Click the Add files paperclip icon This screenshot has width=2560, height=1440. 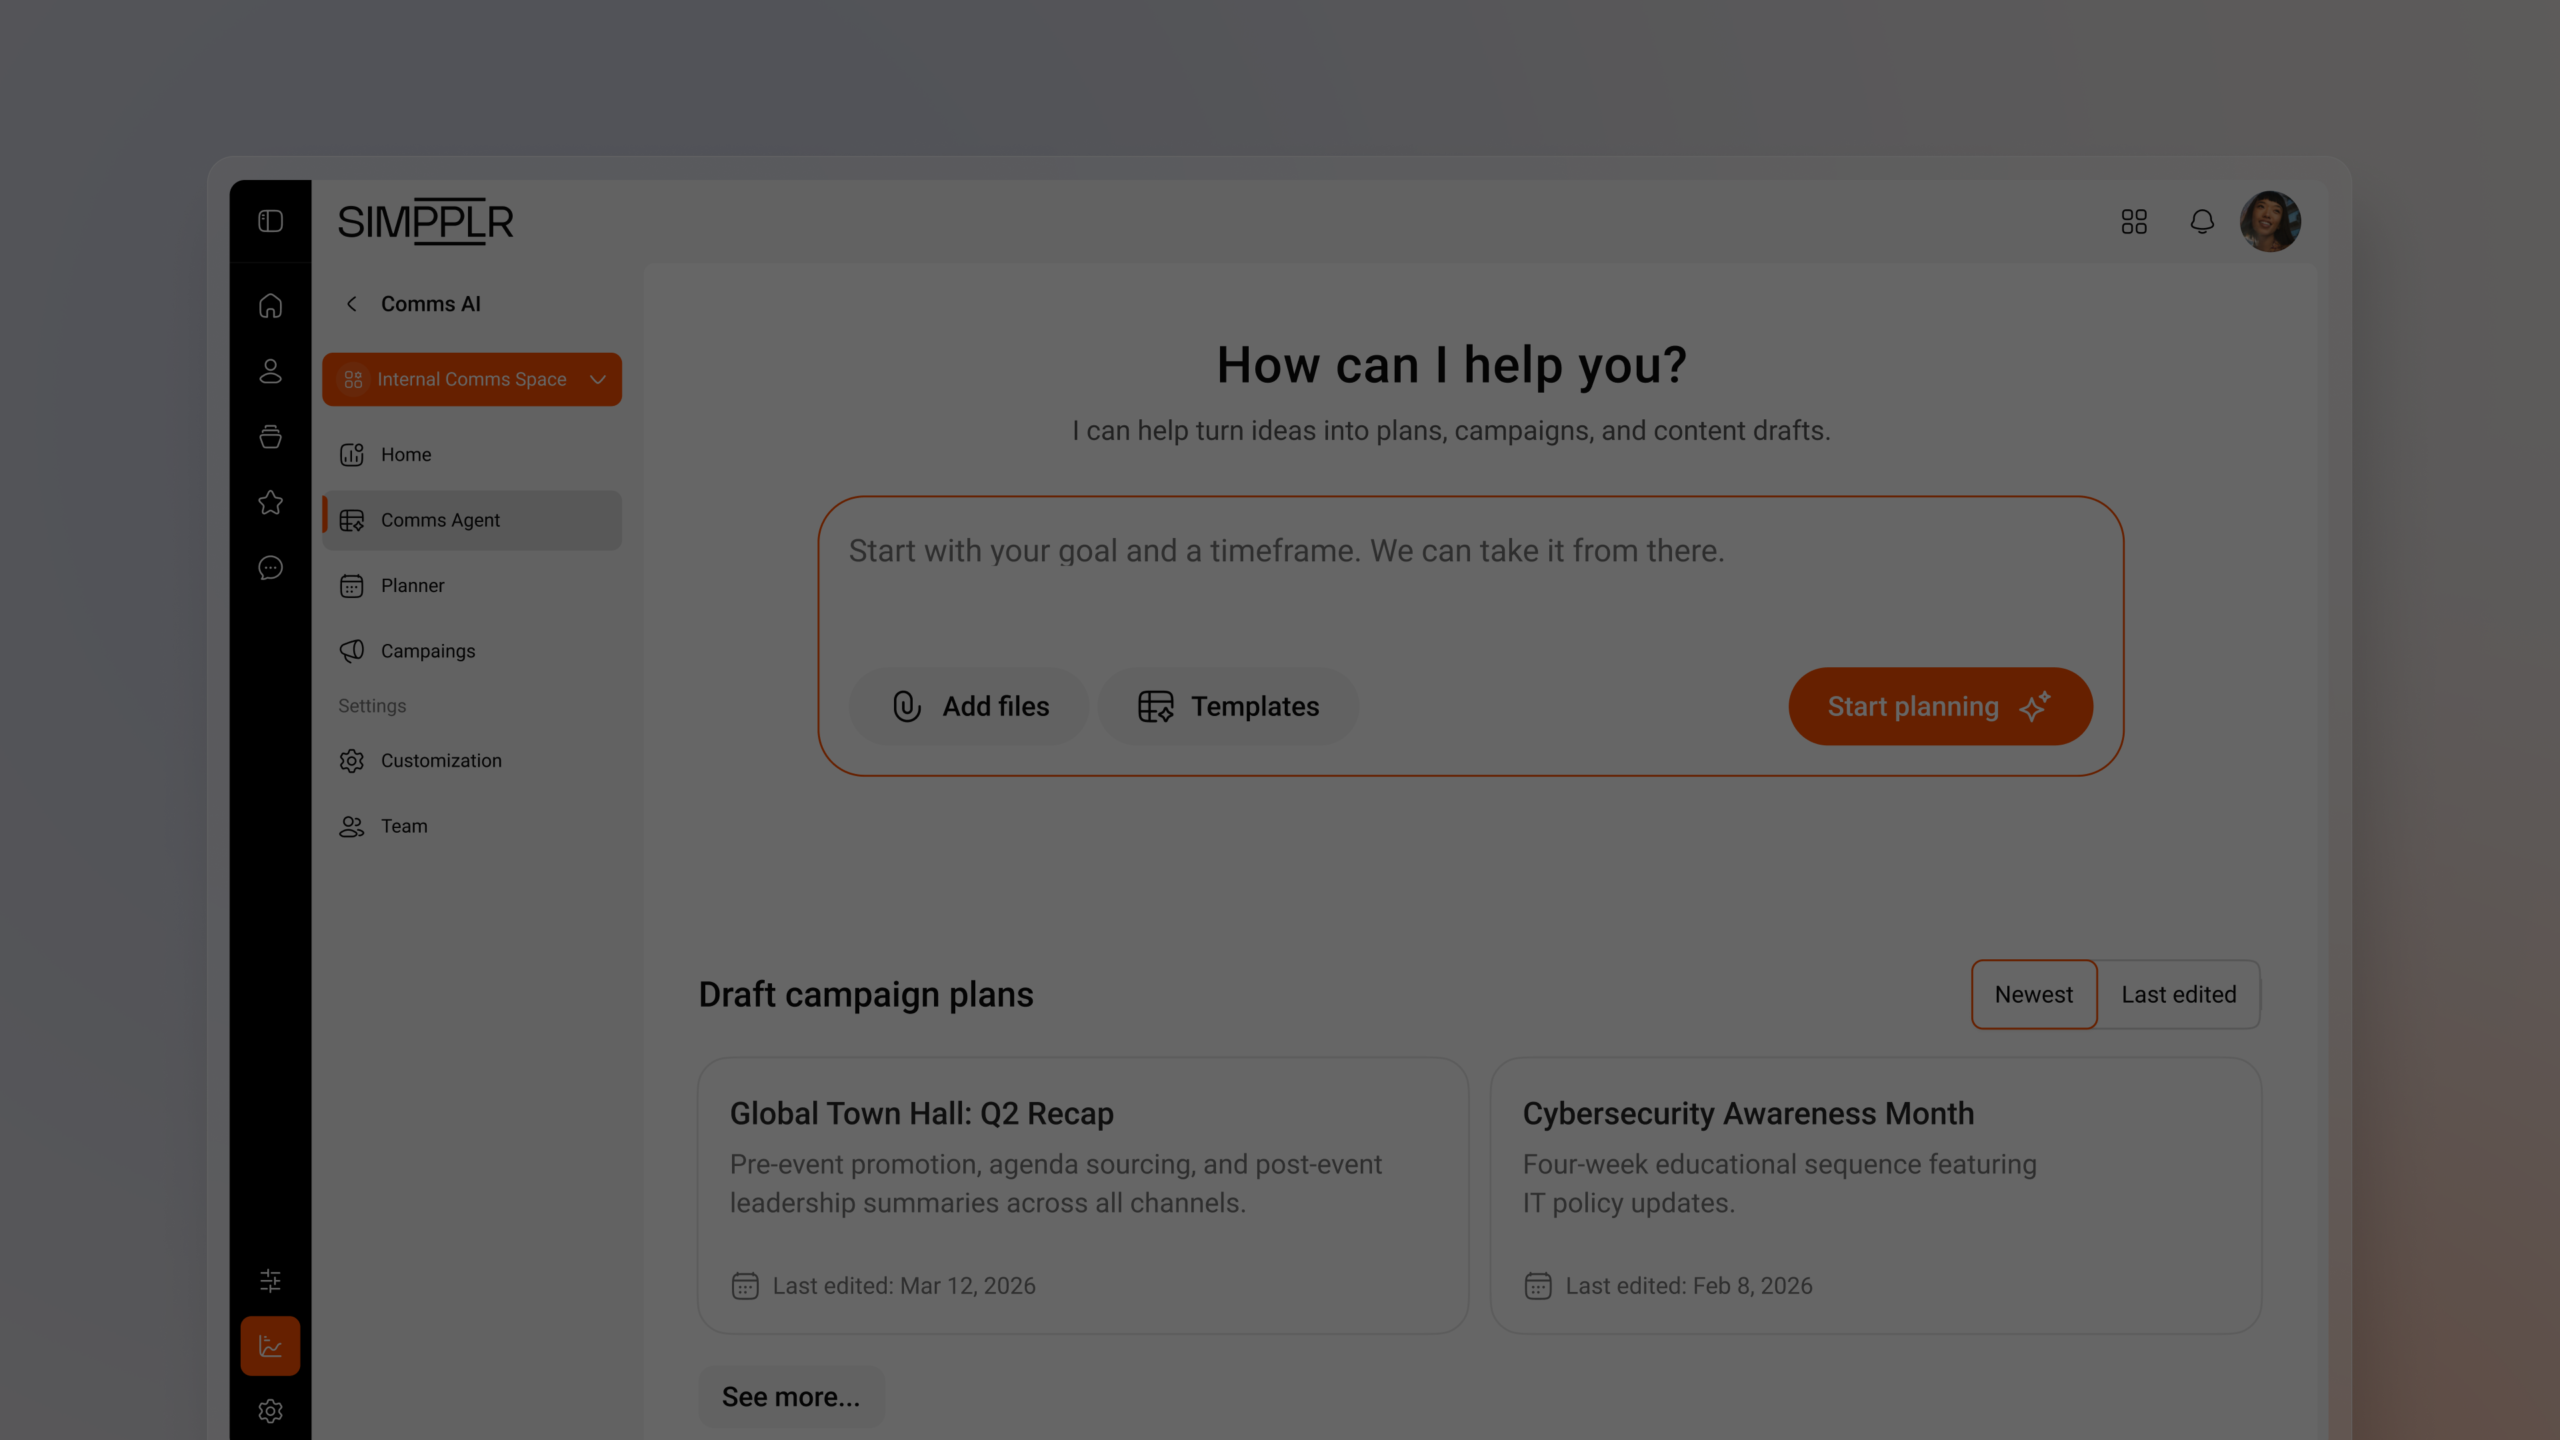[x=906, y=706]
